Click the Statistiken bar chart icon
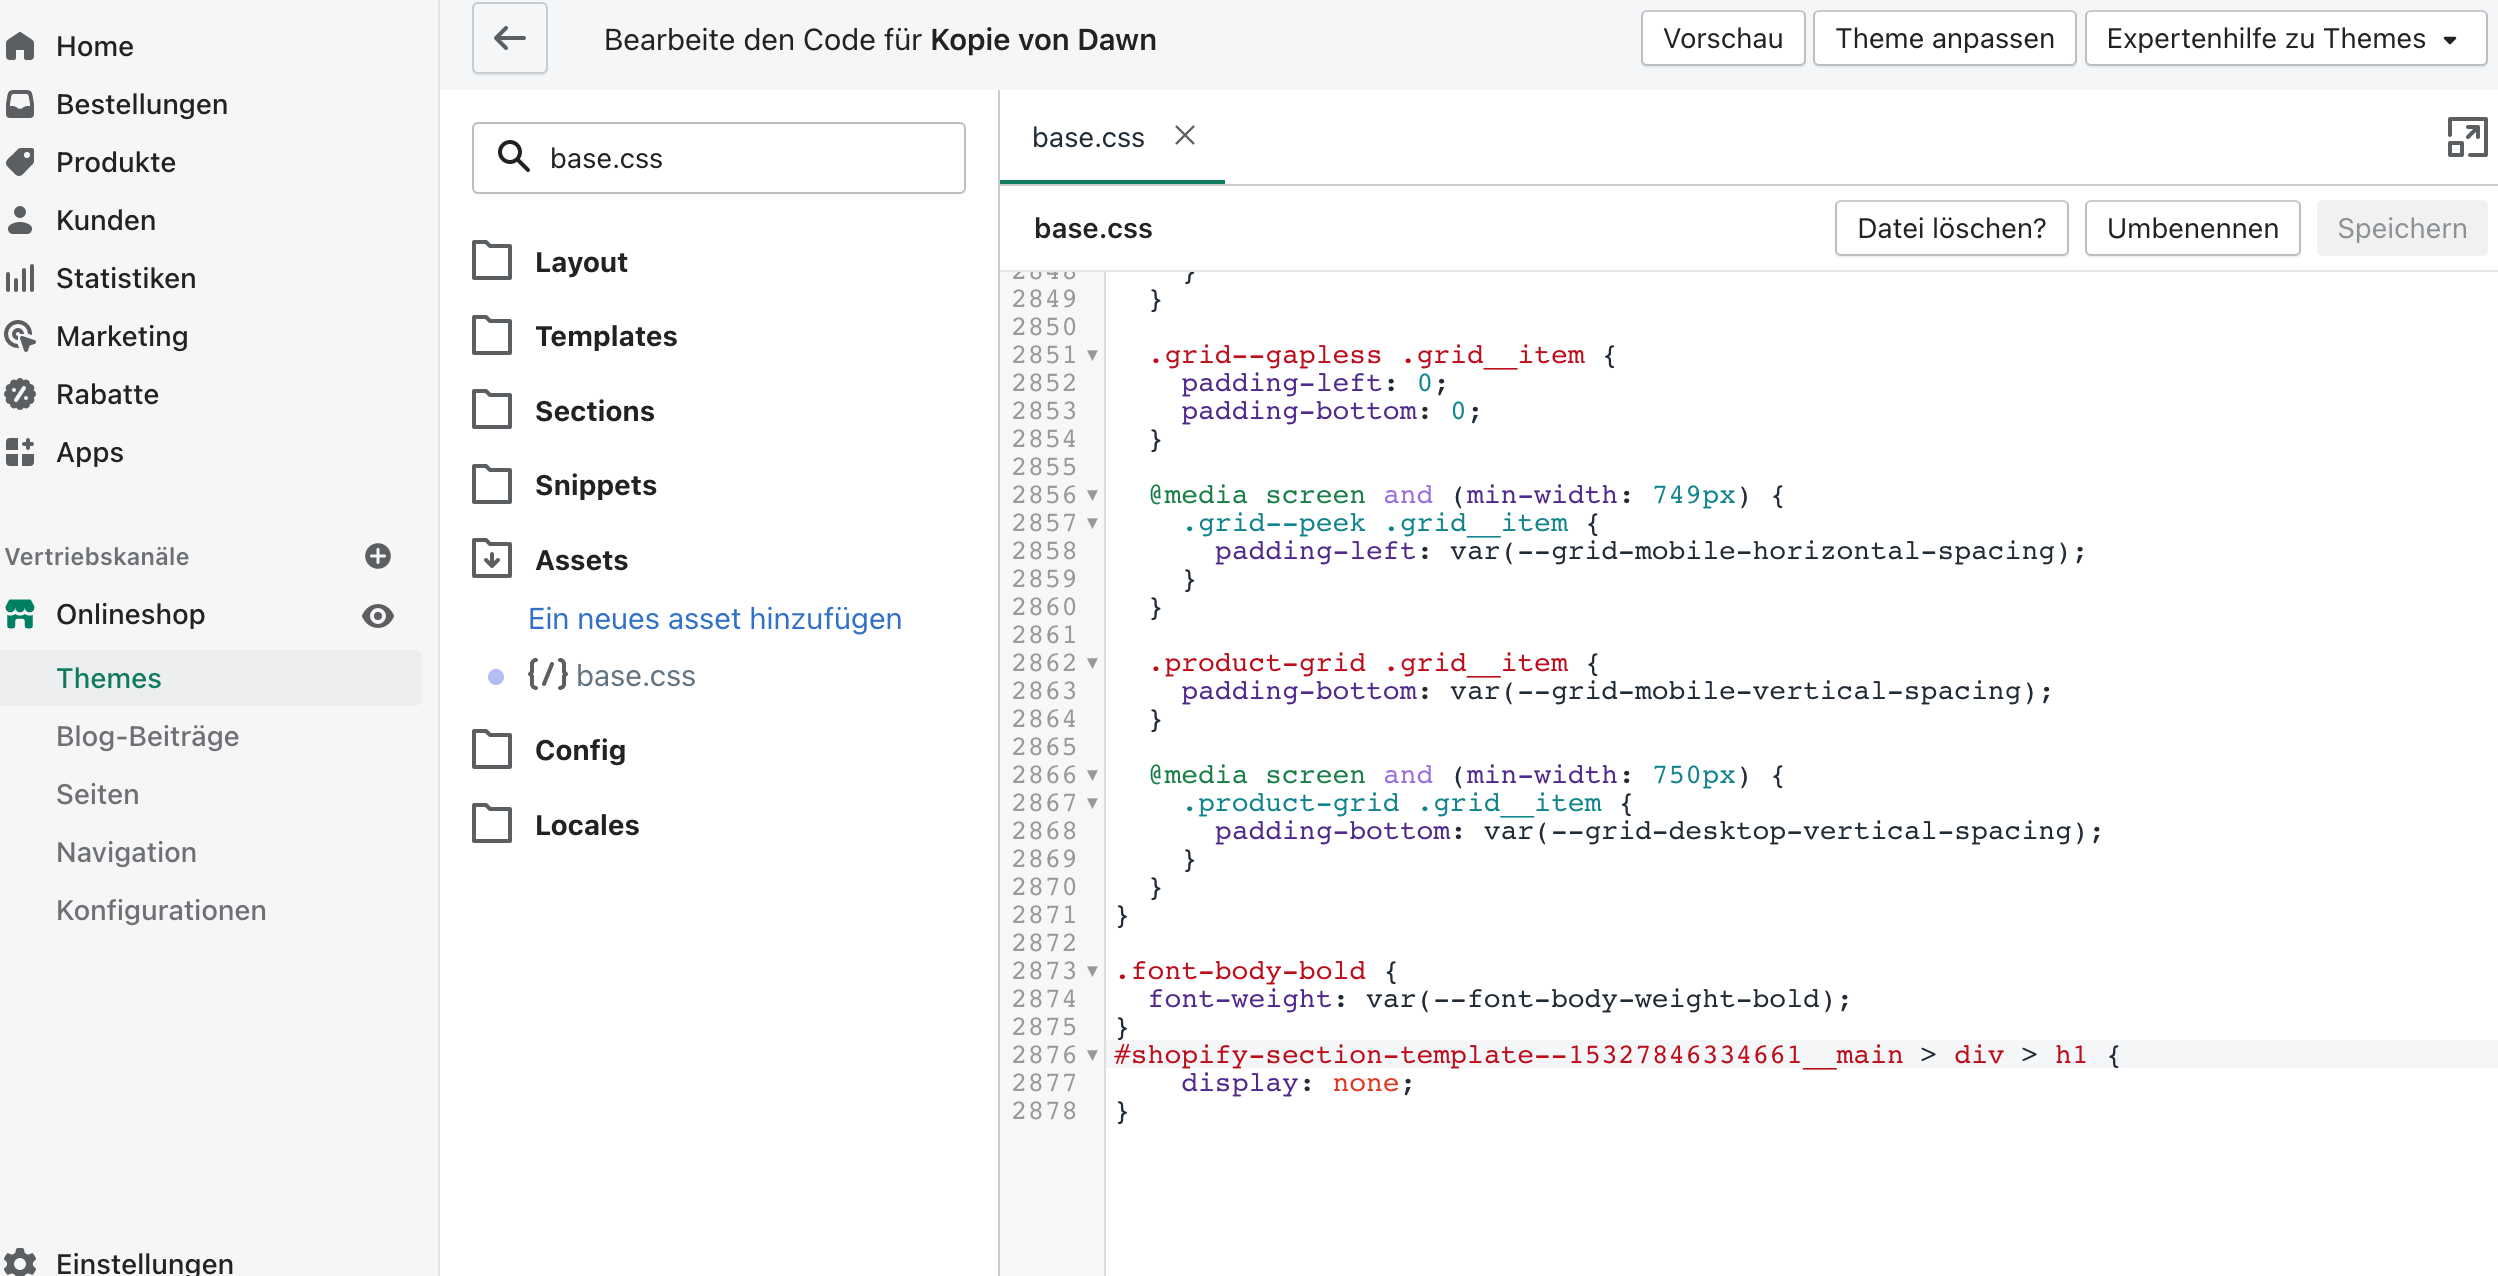The height and width of the screenshot is (1276, 2498). click(x=20, y=278)
